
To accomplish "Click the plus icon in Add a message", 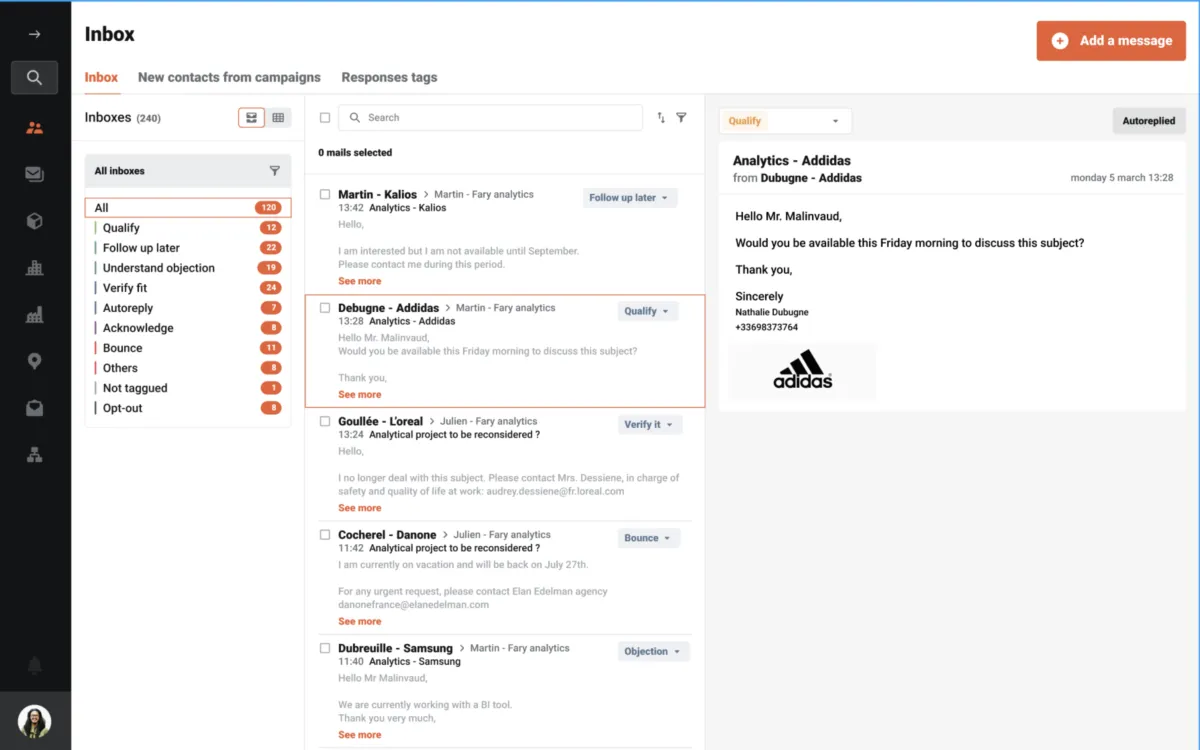I will pos(1060,41).
